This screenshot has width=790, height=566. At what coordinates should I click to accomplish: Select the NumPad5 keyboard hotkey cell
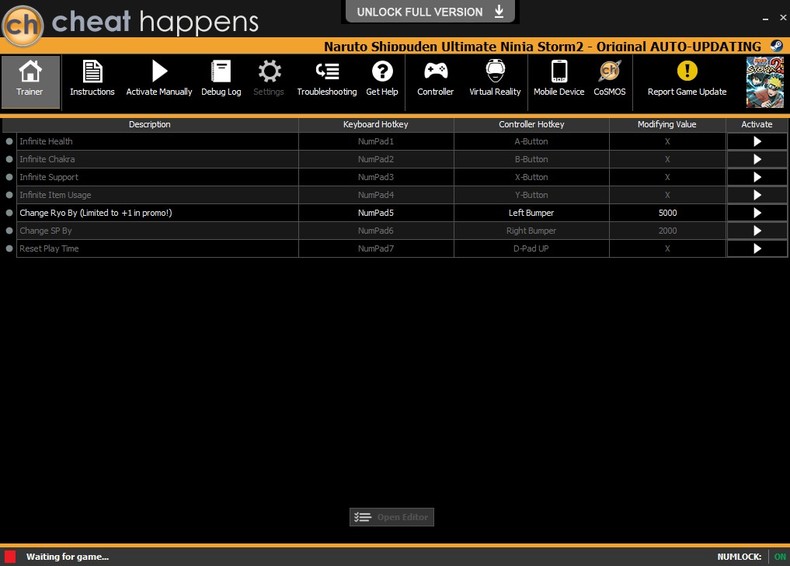tap(376, 213)
